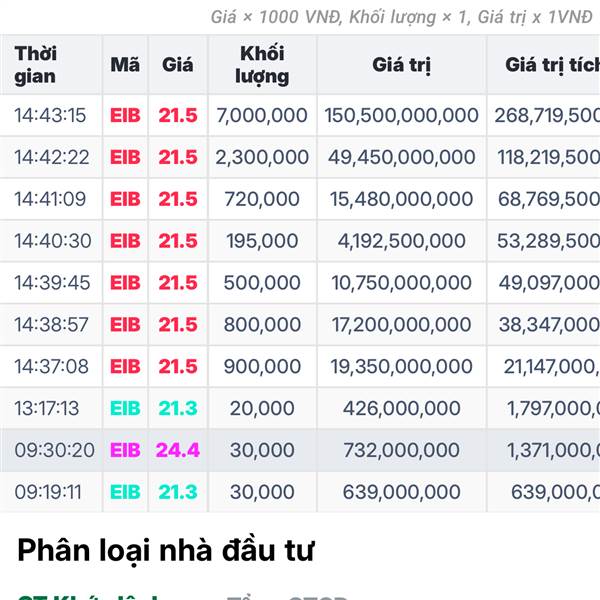Click the EIB ticker at 09:19:11
Image resolution: width=600 pixels, height=600 pixels.
[x=125, y=492]
